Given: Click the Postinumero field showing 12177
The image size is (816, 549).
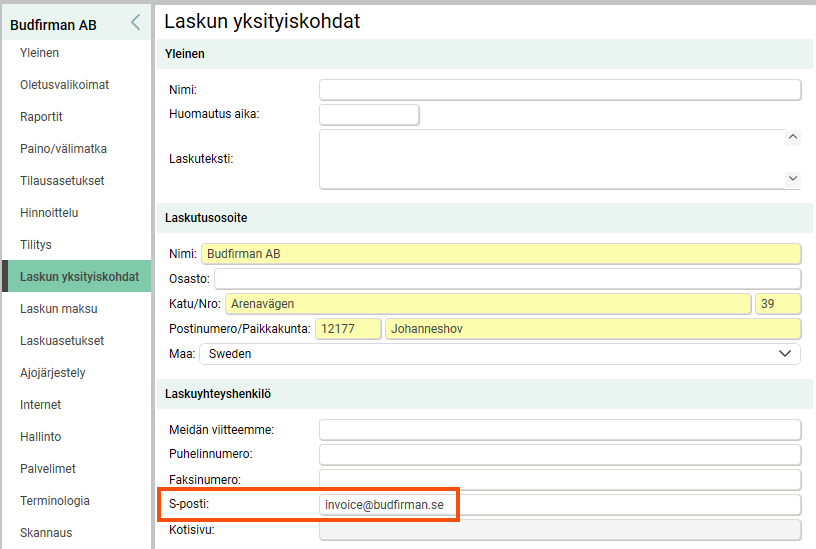Looking at the screenshot, I should tap(348, 329).
